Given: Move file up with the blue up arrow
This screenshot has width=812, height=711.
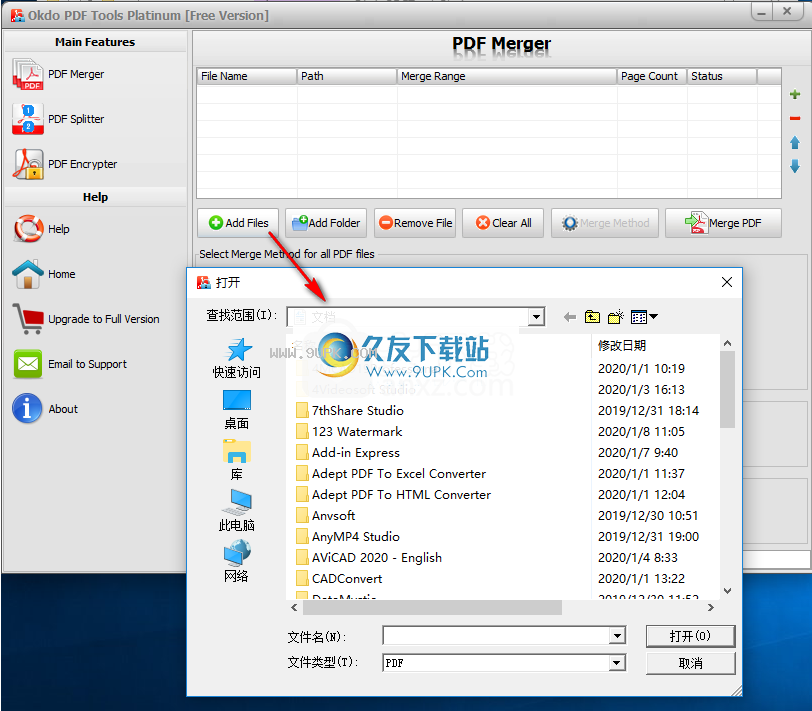Looking at the screenshot, I should pos(795,142).
